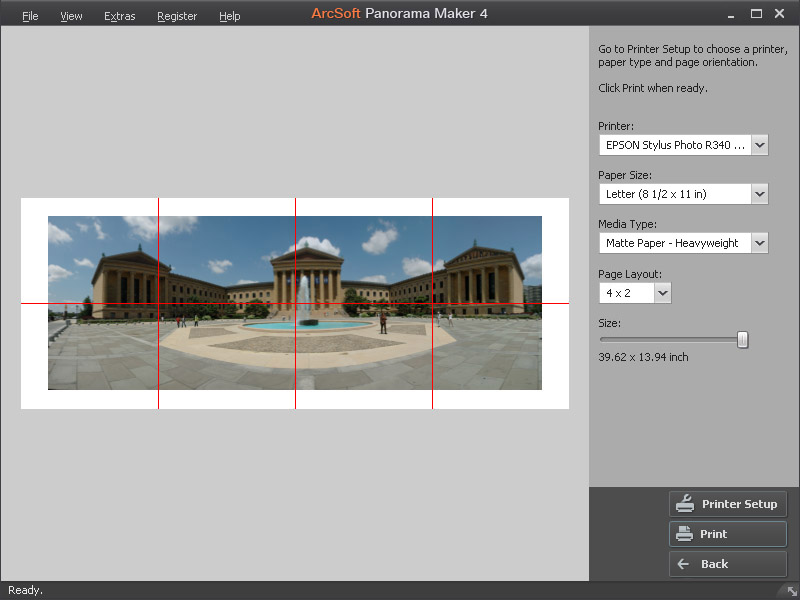
Task: Click the Printer label
Action: [x=616, y=126]
